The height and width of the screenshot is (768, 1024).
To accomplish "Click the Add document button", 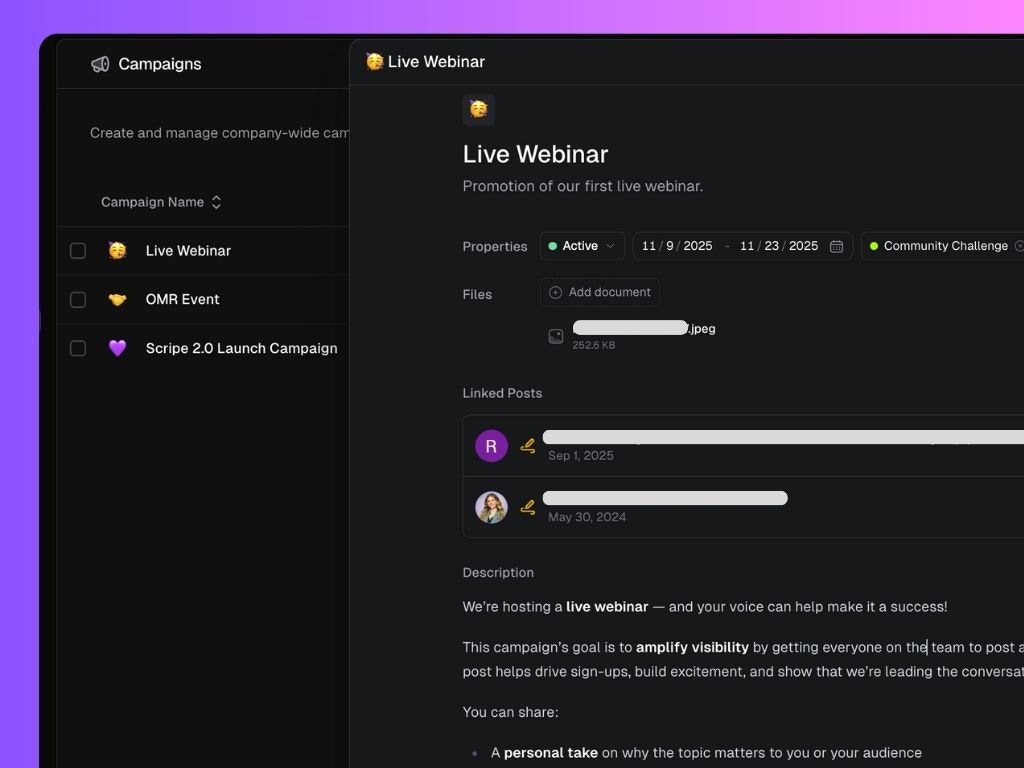I will (600, 293).
